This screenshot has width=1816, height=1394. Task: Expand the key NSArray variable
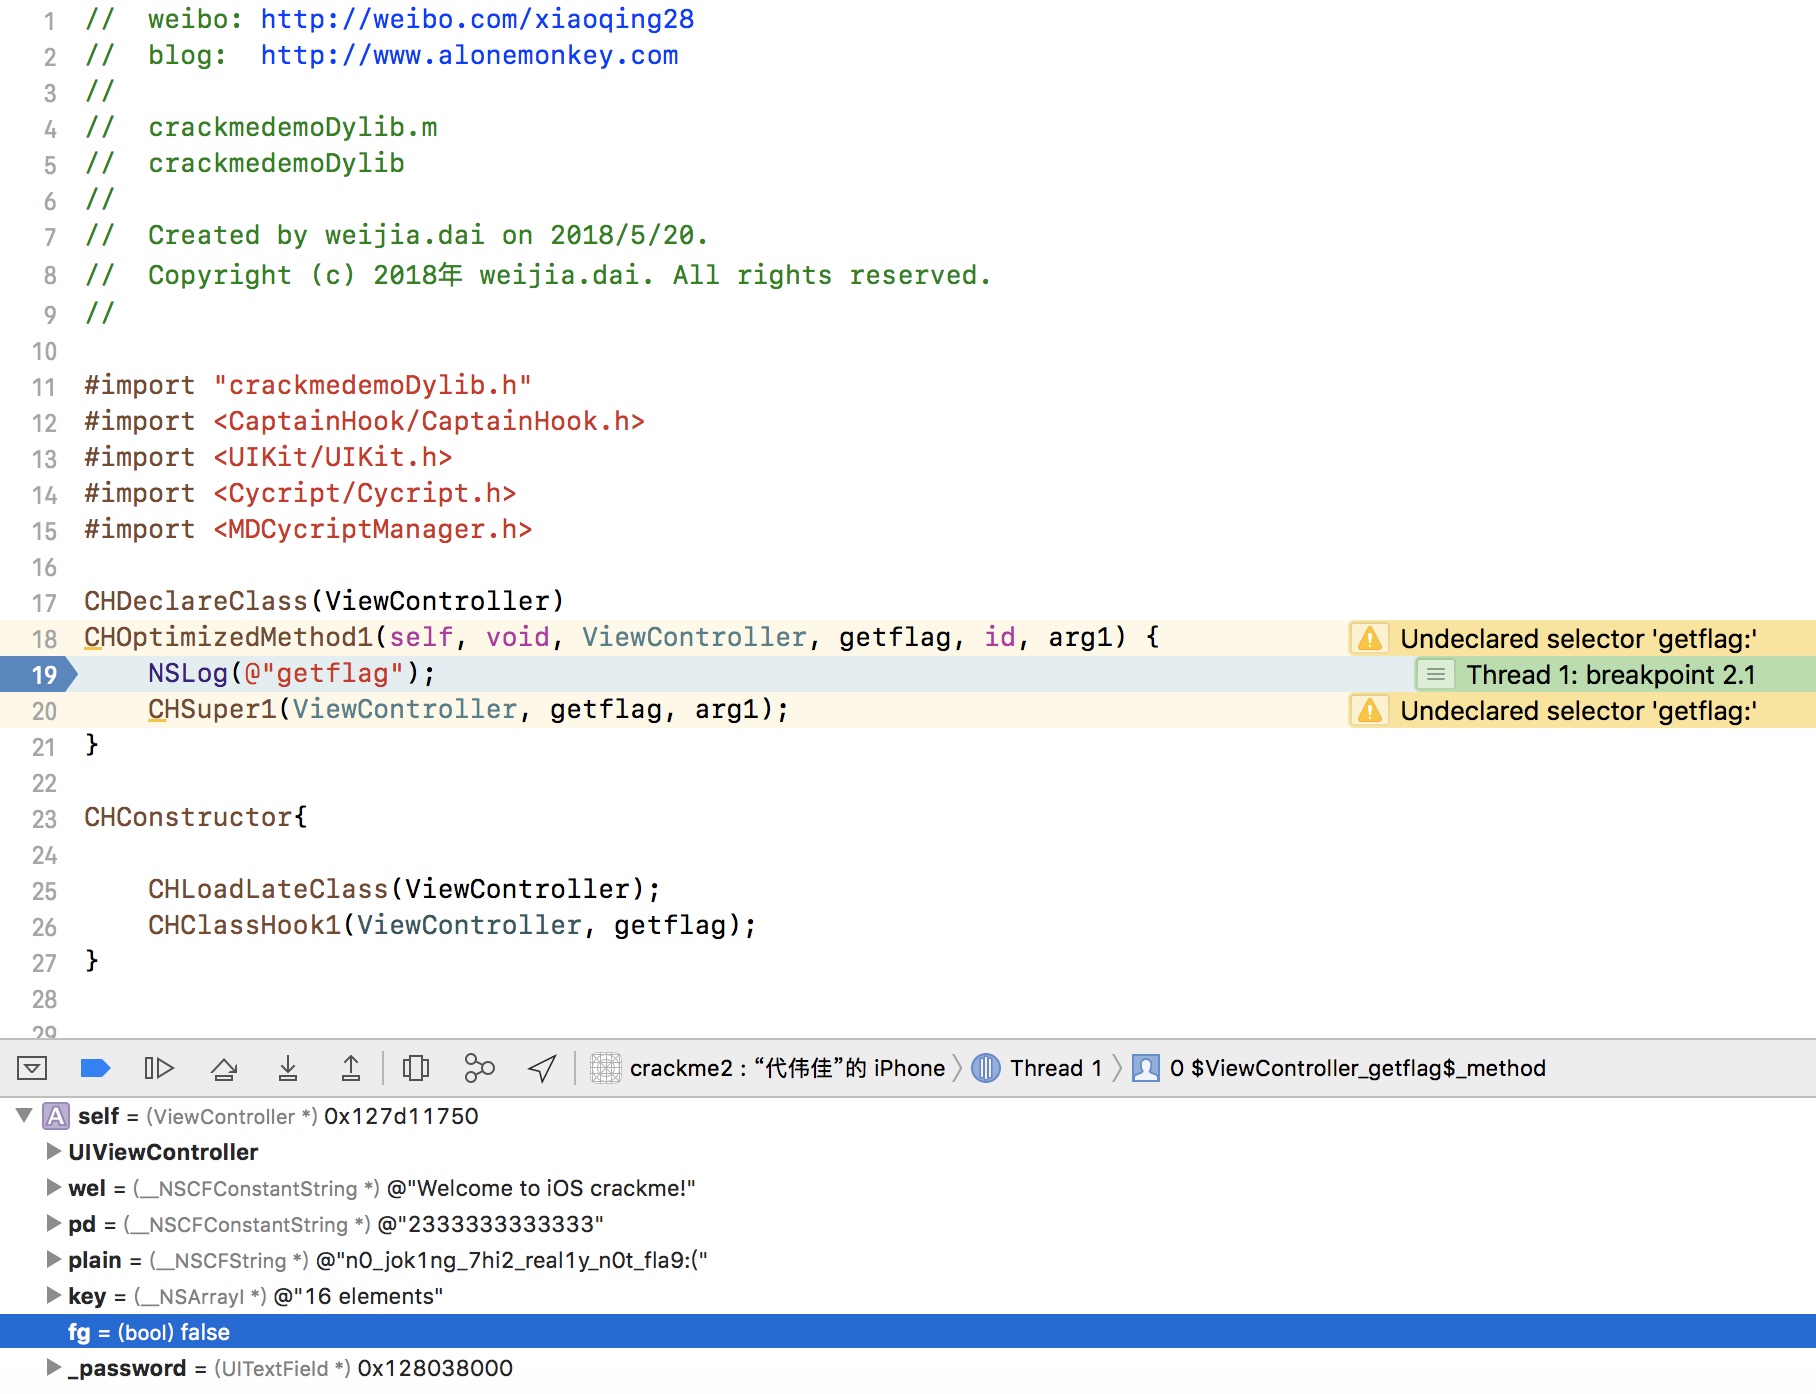[53, 1296]
